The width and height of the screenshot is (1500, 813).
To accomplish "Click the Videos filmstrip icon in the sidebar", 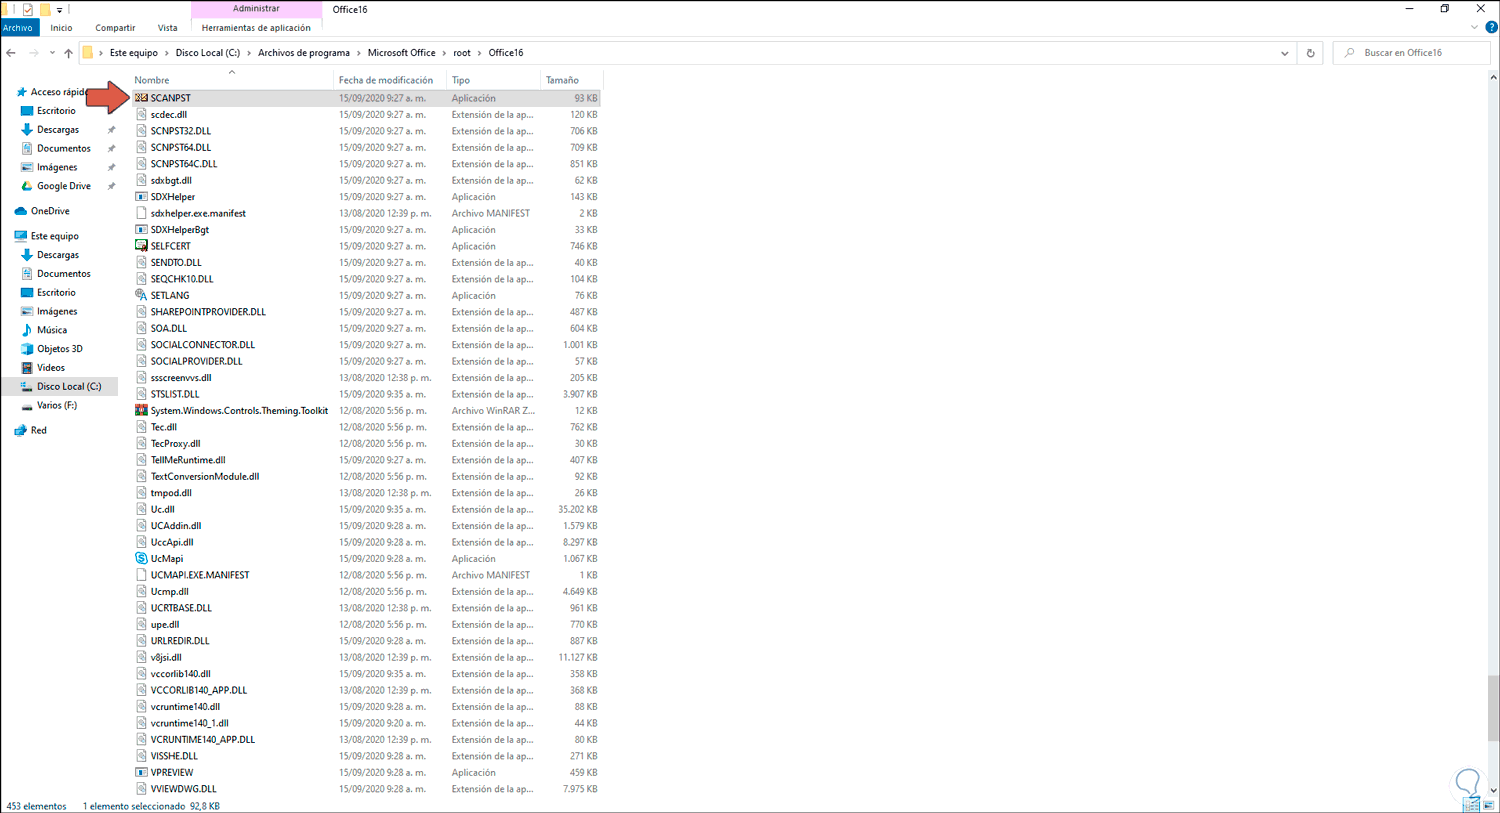I will 27,368.
